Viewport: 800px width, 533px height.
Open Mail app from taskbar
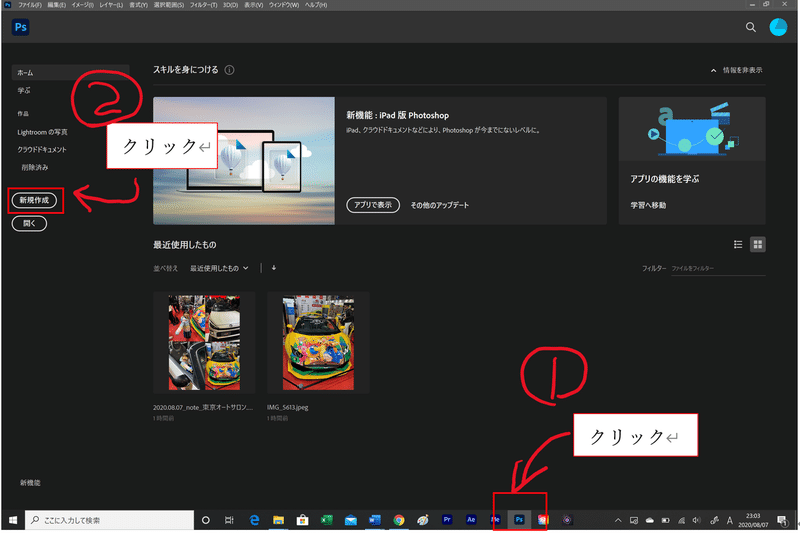click(x=351, y=520)
